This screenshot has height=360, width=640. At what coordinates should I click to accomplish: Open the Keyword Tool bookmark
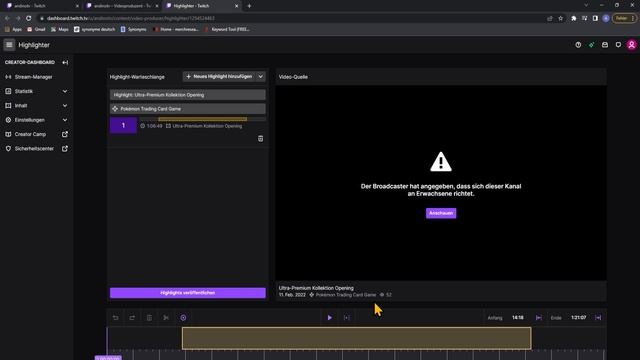click(227, 29)
